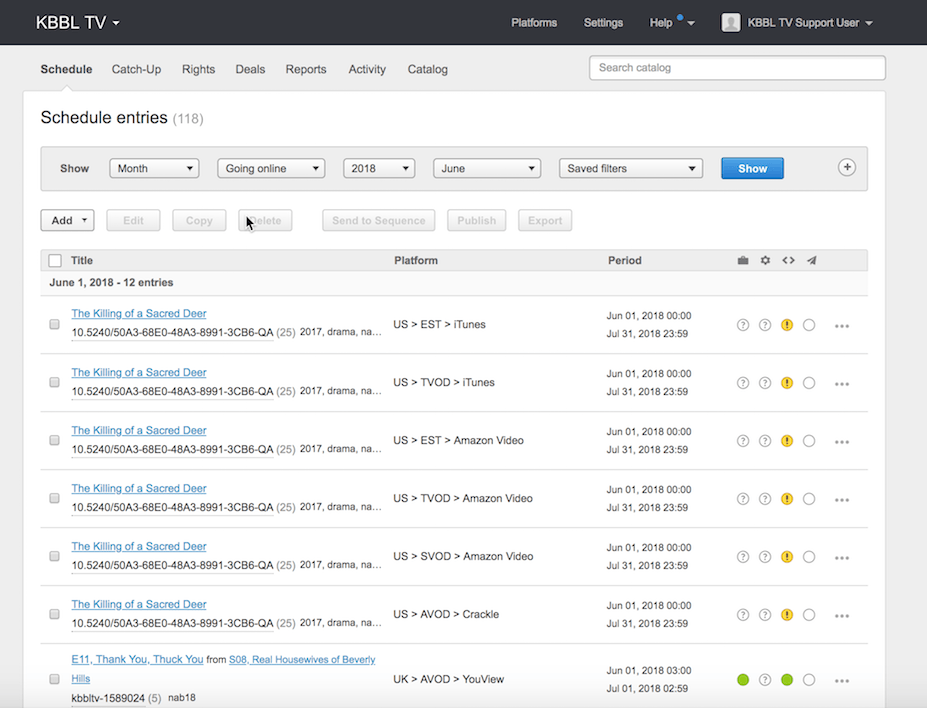Open the Saved filters dropdown
This screenshot has width=927, height=708.
630,169
